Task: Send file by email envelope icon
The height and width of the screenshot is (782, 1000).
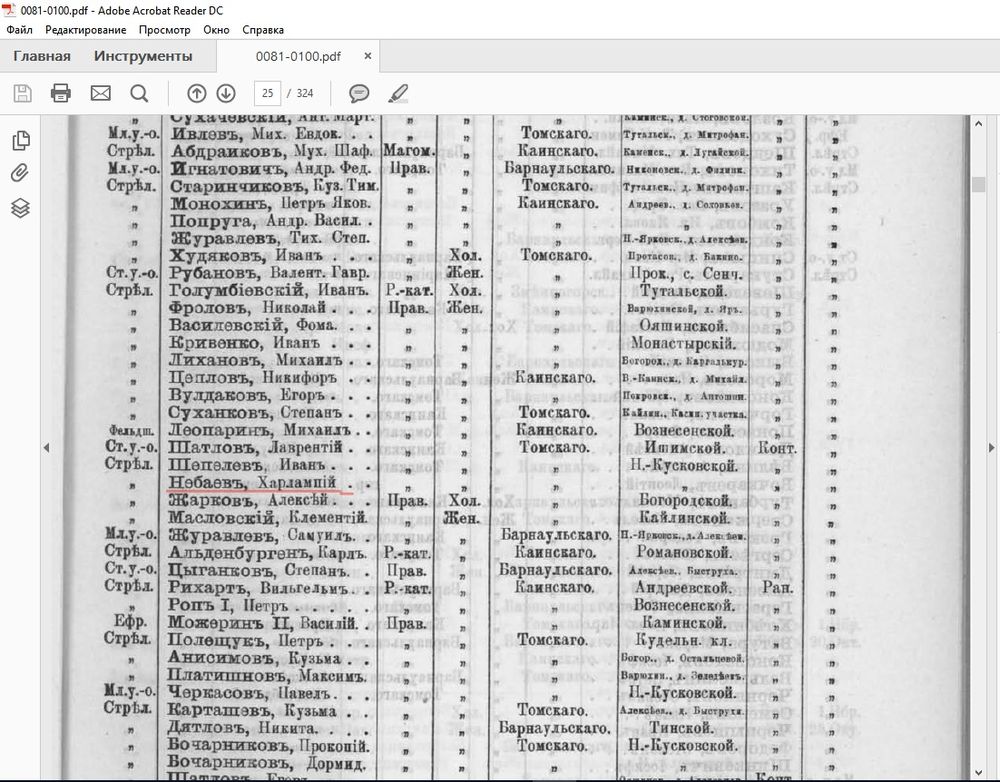Action: point(100,93)
